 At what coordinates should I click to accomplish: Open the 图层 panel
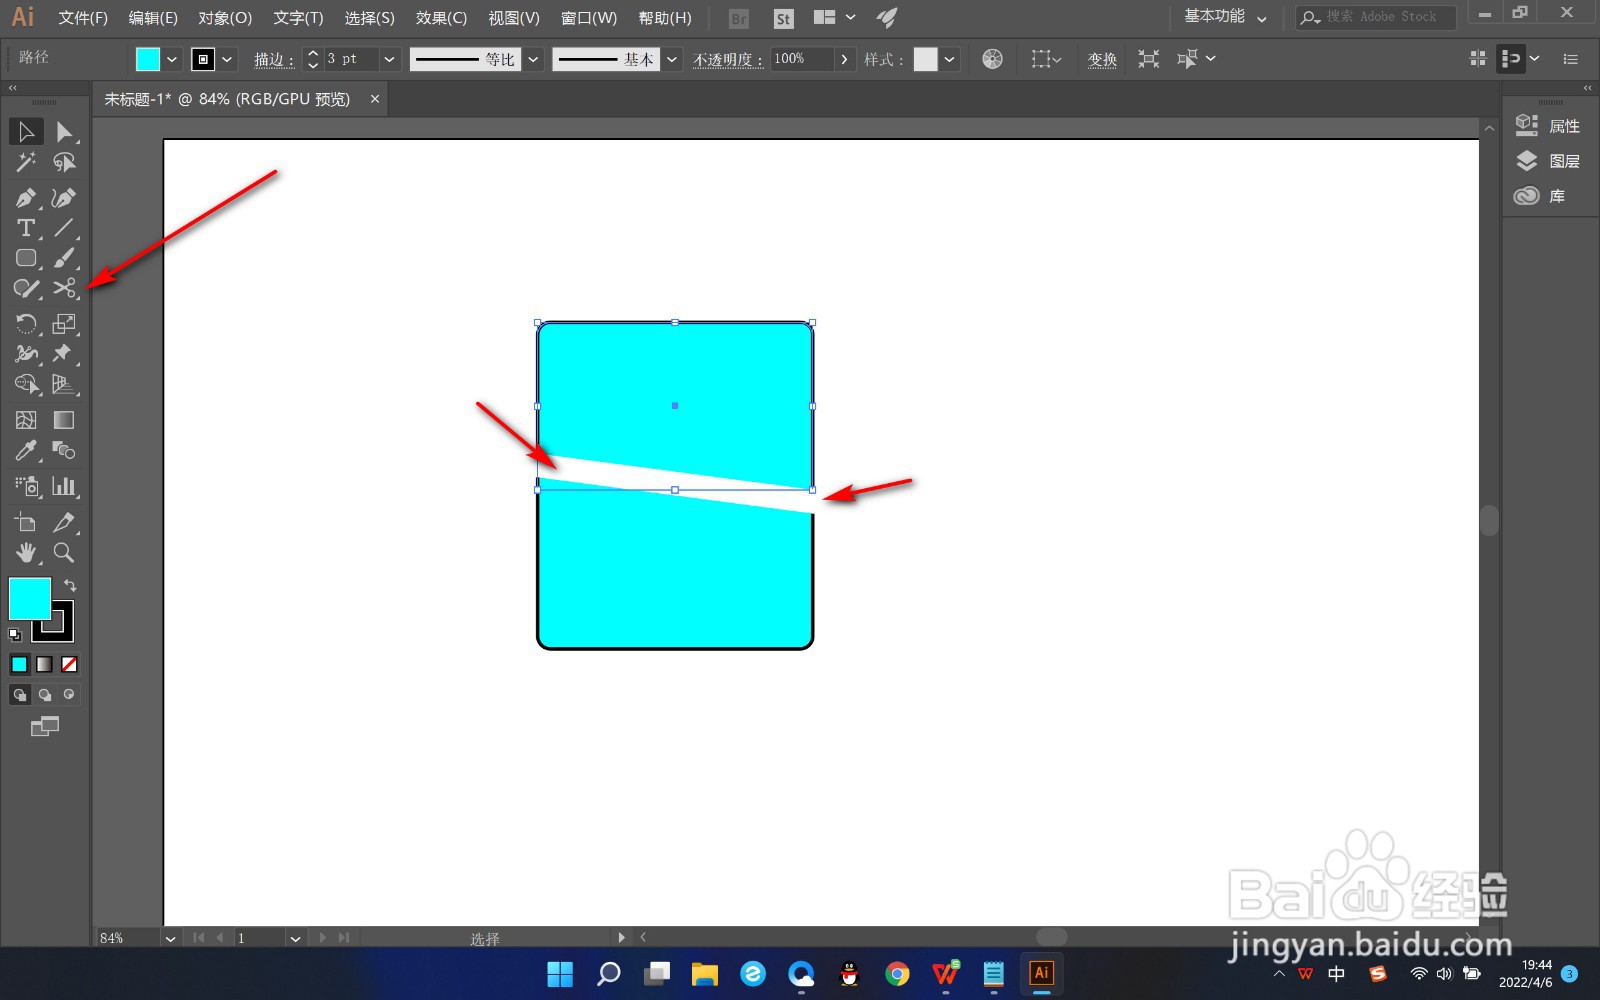[1549, 161]
